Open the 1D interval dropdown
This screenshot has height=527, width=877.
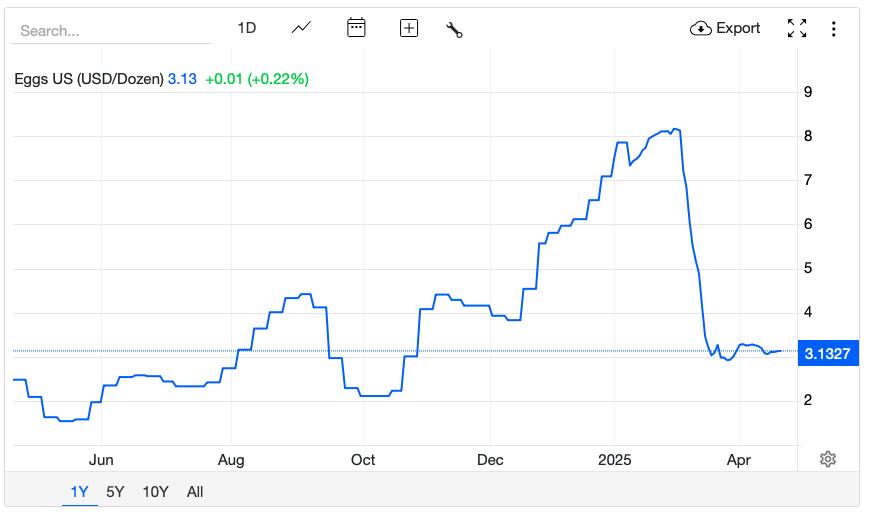[247, 28]
